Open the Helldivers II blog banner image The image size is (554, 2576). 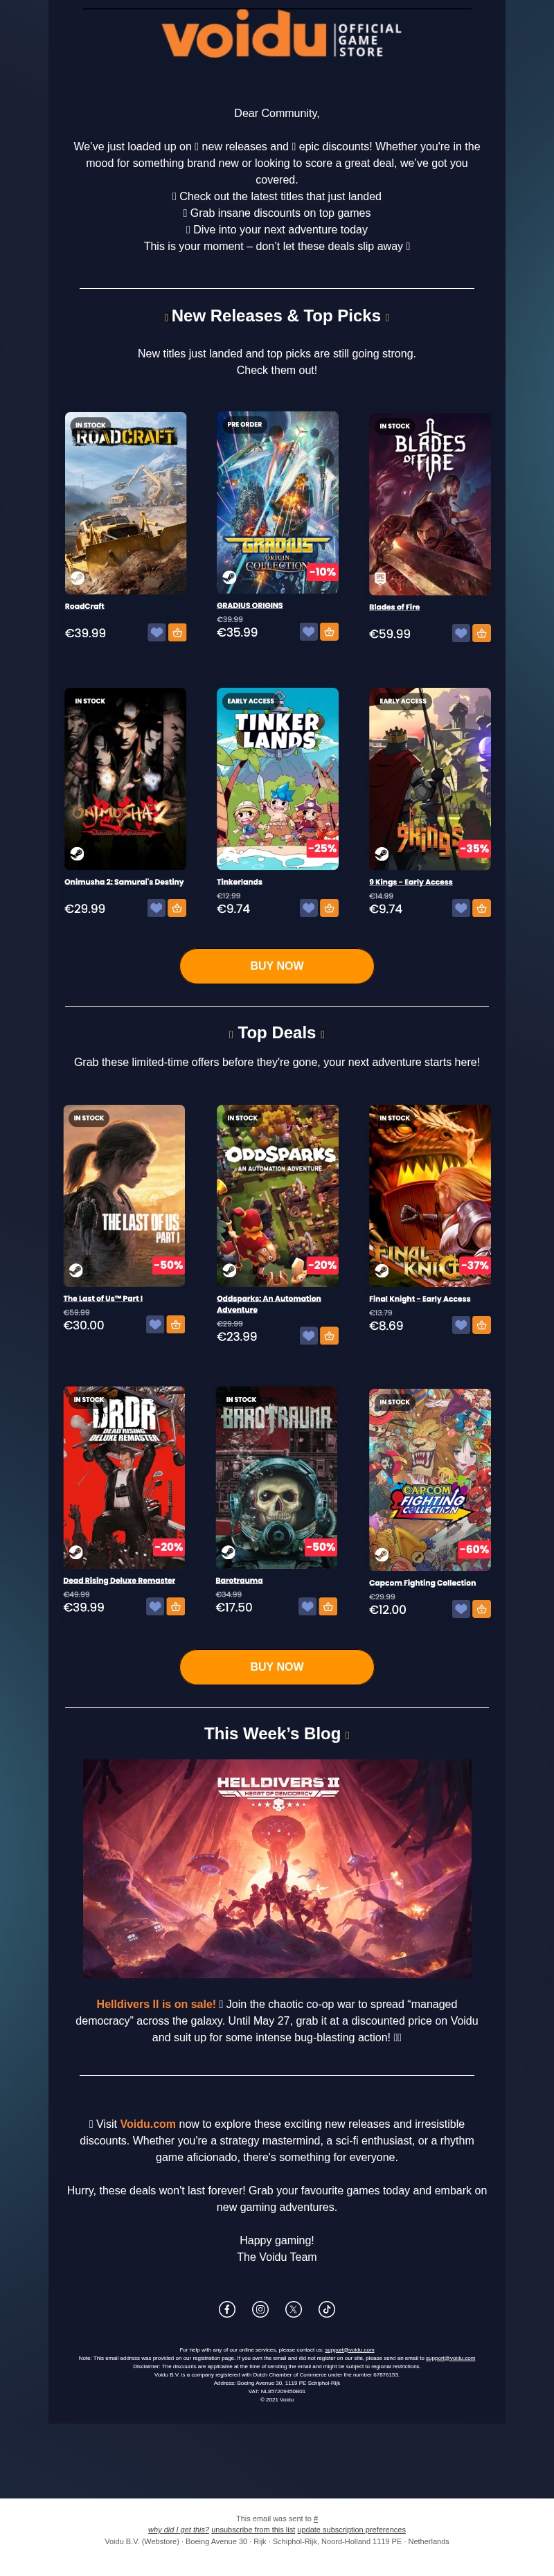click(x=277, y=1868)
